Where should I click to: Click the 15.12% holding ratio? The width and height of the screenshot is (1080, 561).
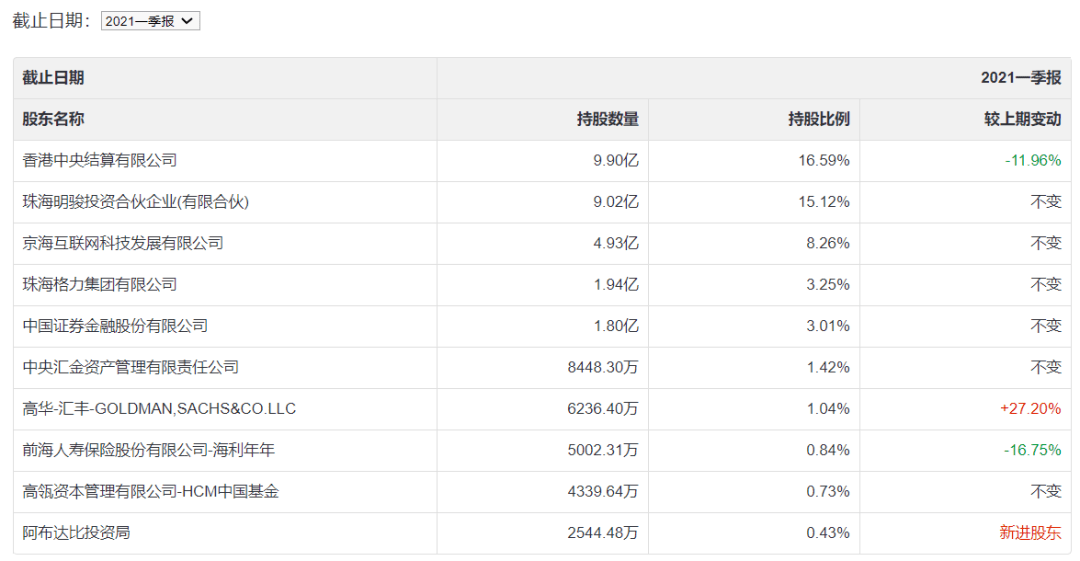click(x=824, y=202)
